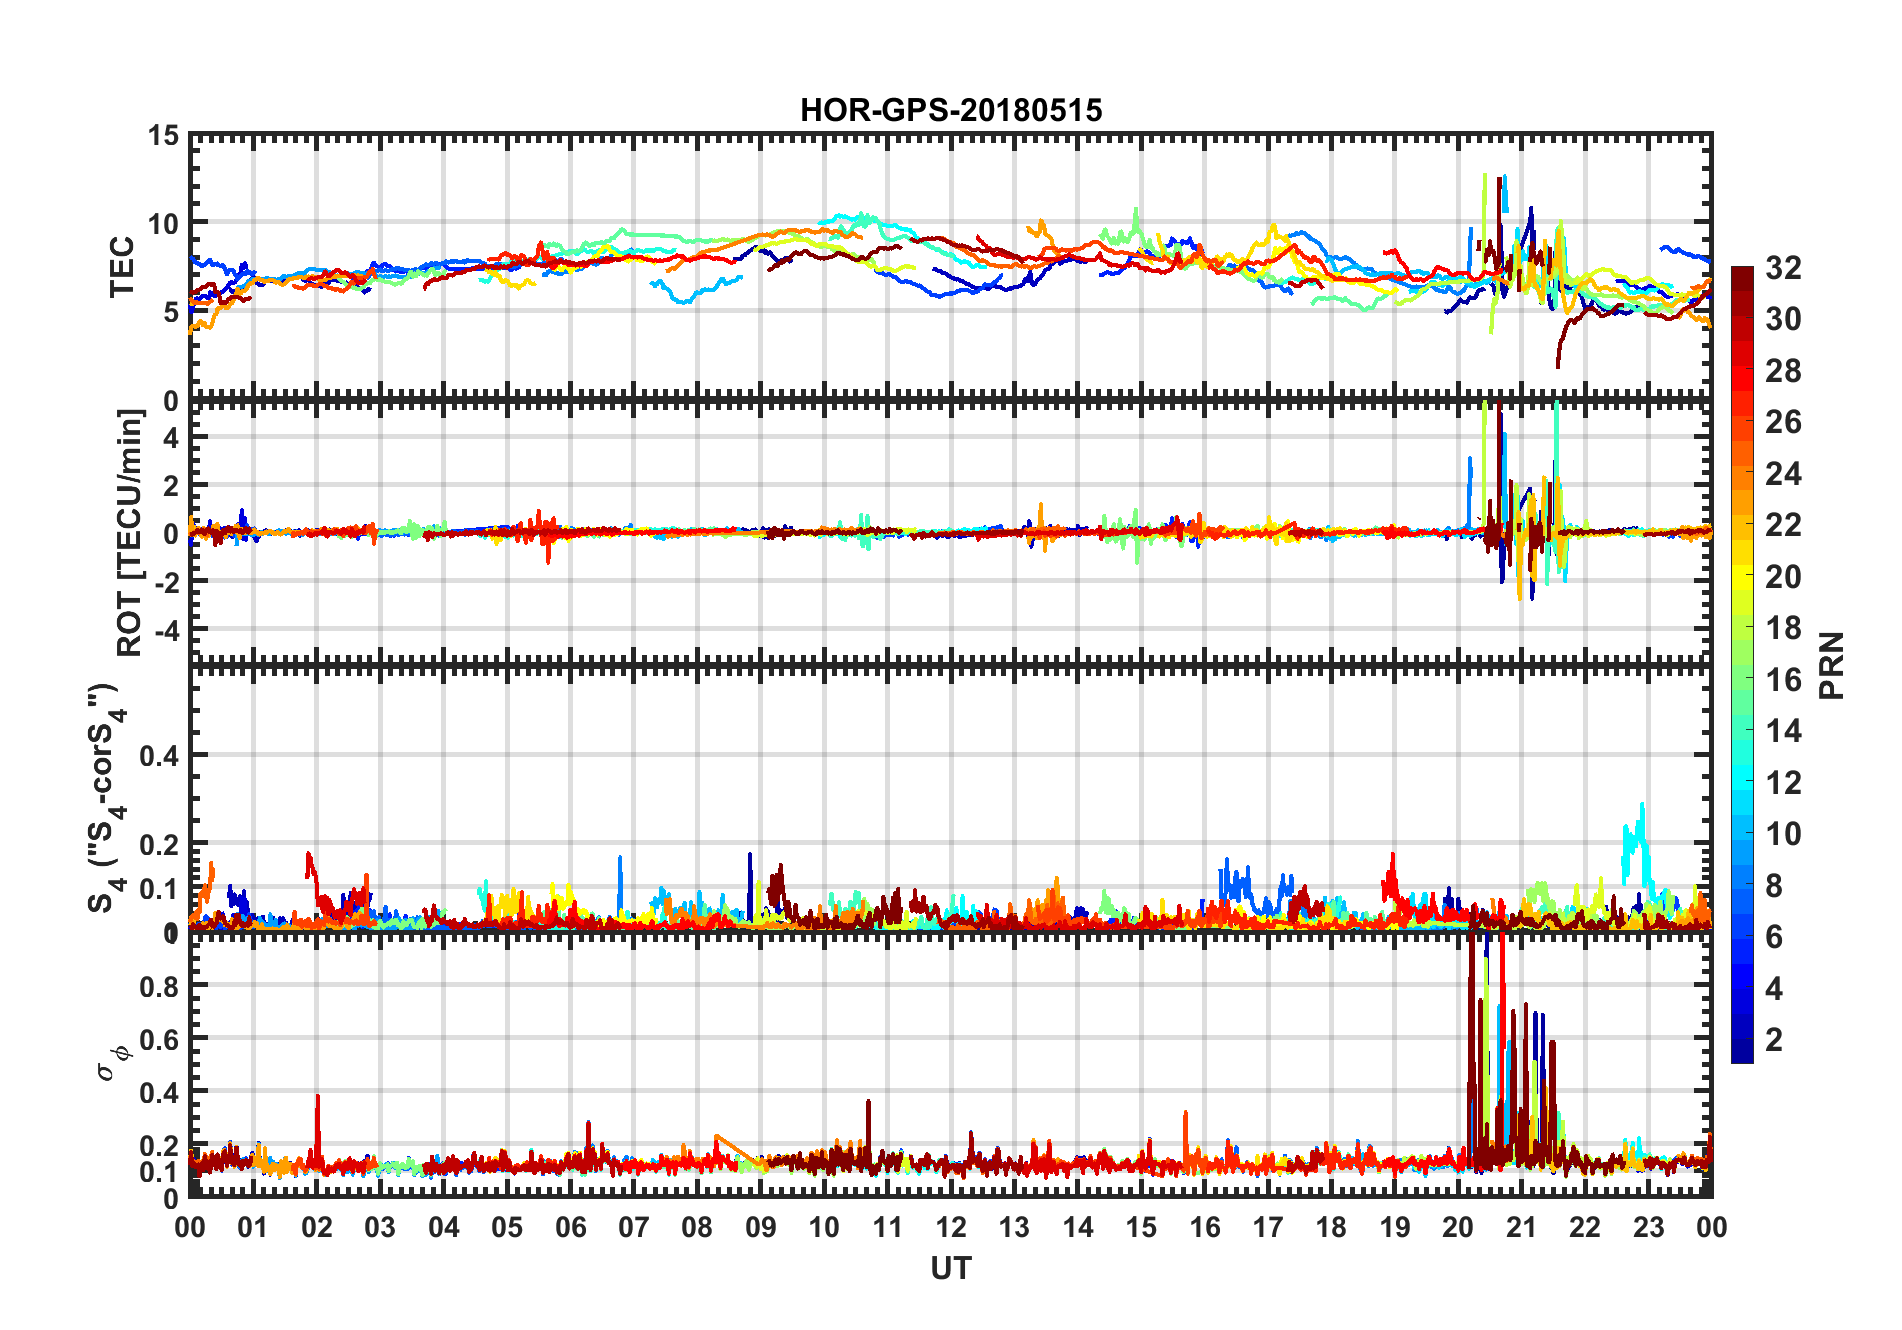The height and width of the screenshot is (1330, 1902).
Task: Click x-axis tick label 21
Action: click(1522, 1228)
